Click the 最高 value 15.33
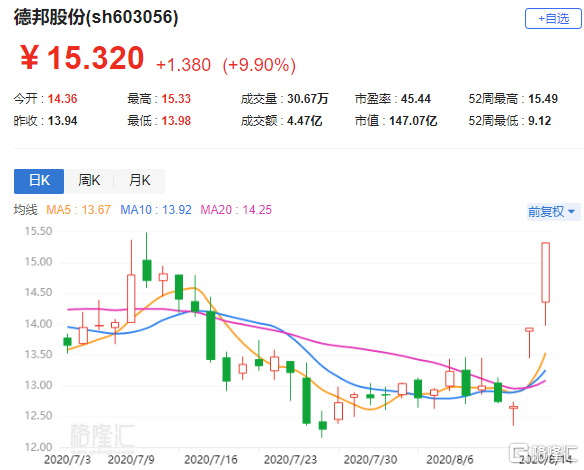This screenshot has height=470, width=584. (176, 99)
